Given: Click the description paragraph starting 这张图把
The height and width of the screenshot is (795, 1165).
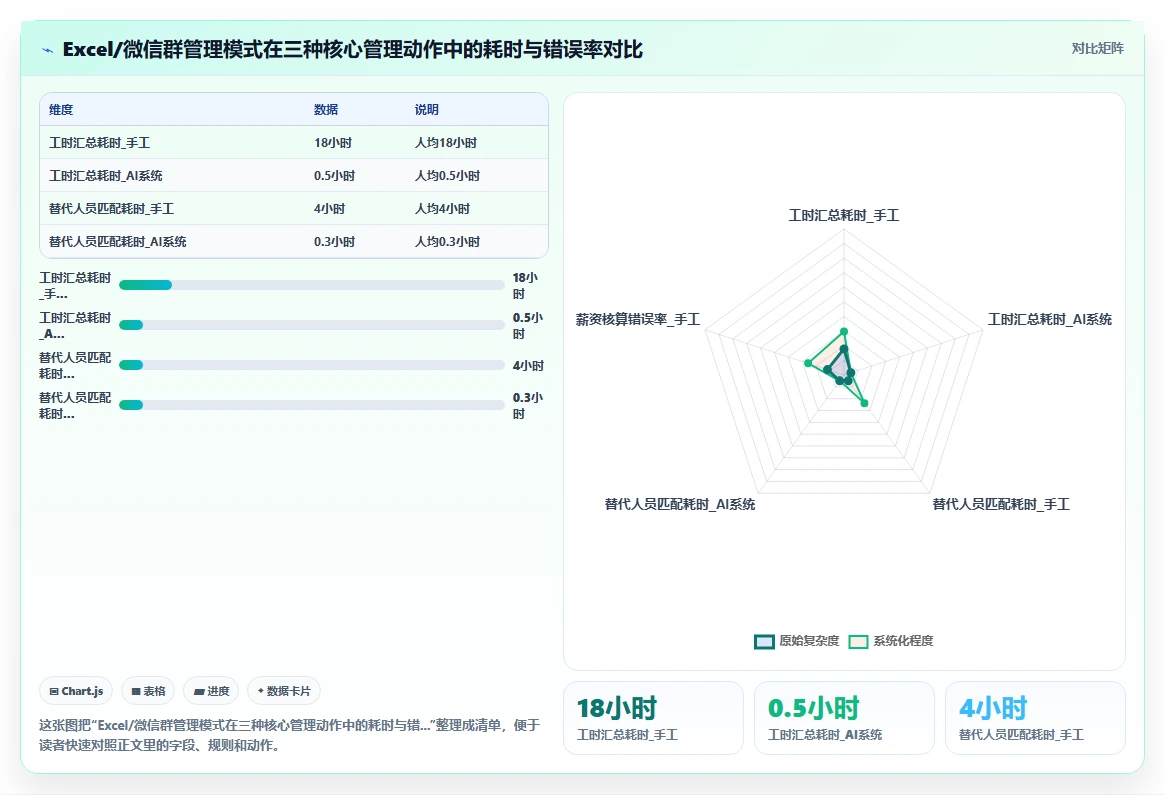Looking at the screenshot, I should (289, 735).
